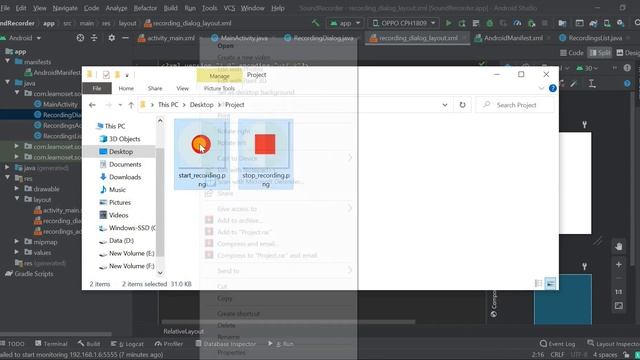This screenshot has height=360, width=640.
Task: Open API 30 version dropdown in design toolbar
Action: (587, 68)
